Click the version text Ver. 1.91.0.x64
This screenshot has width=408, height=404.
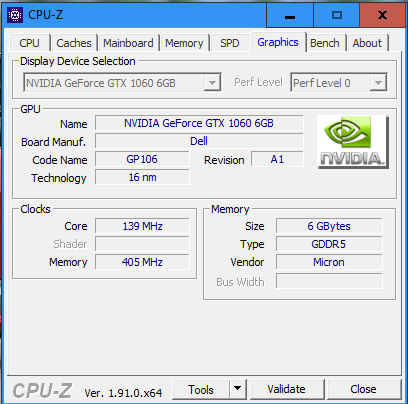(x=123, y=393)
